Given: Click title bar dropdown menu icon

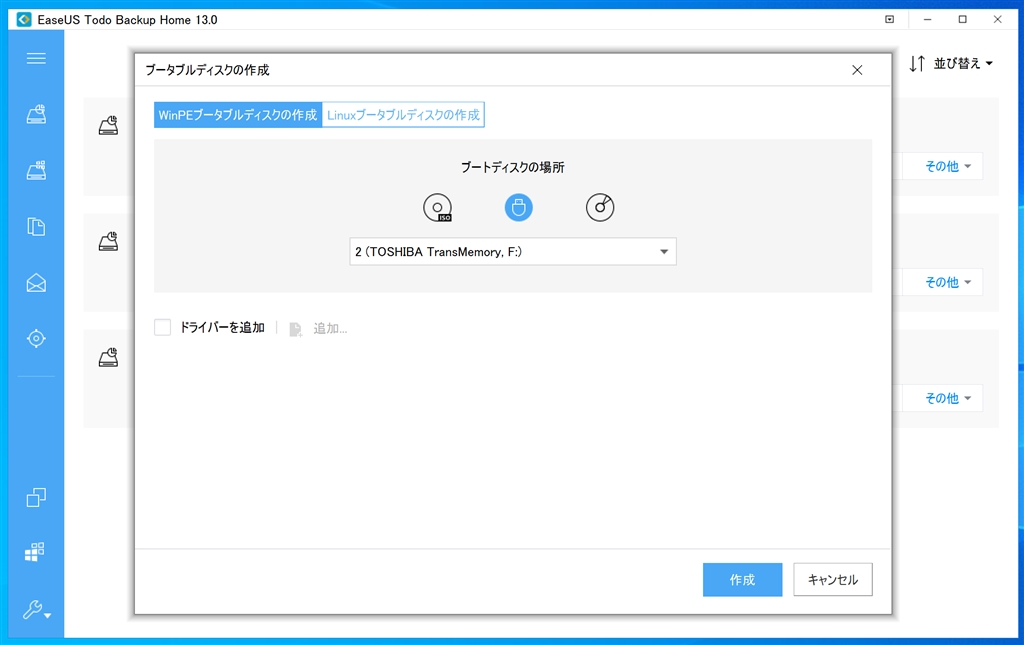Looking at the screenshot, I should 889,20.
